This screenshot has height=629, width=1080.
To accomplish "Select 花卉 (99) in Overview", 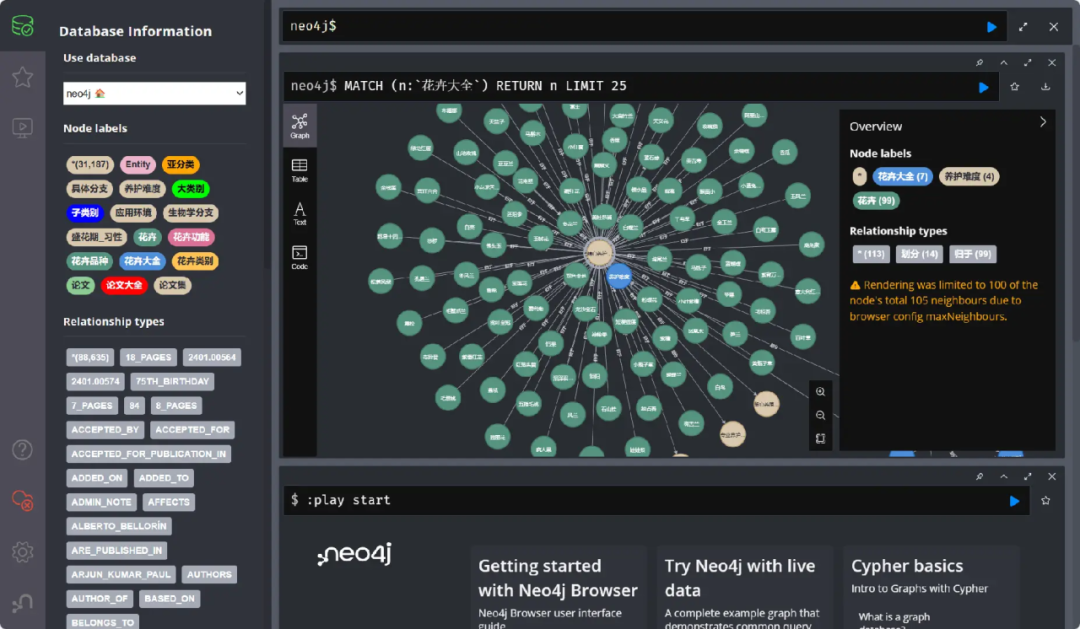I will [876, 201].
